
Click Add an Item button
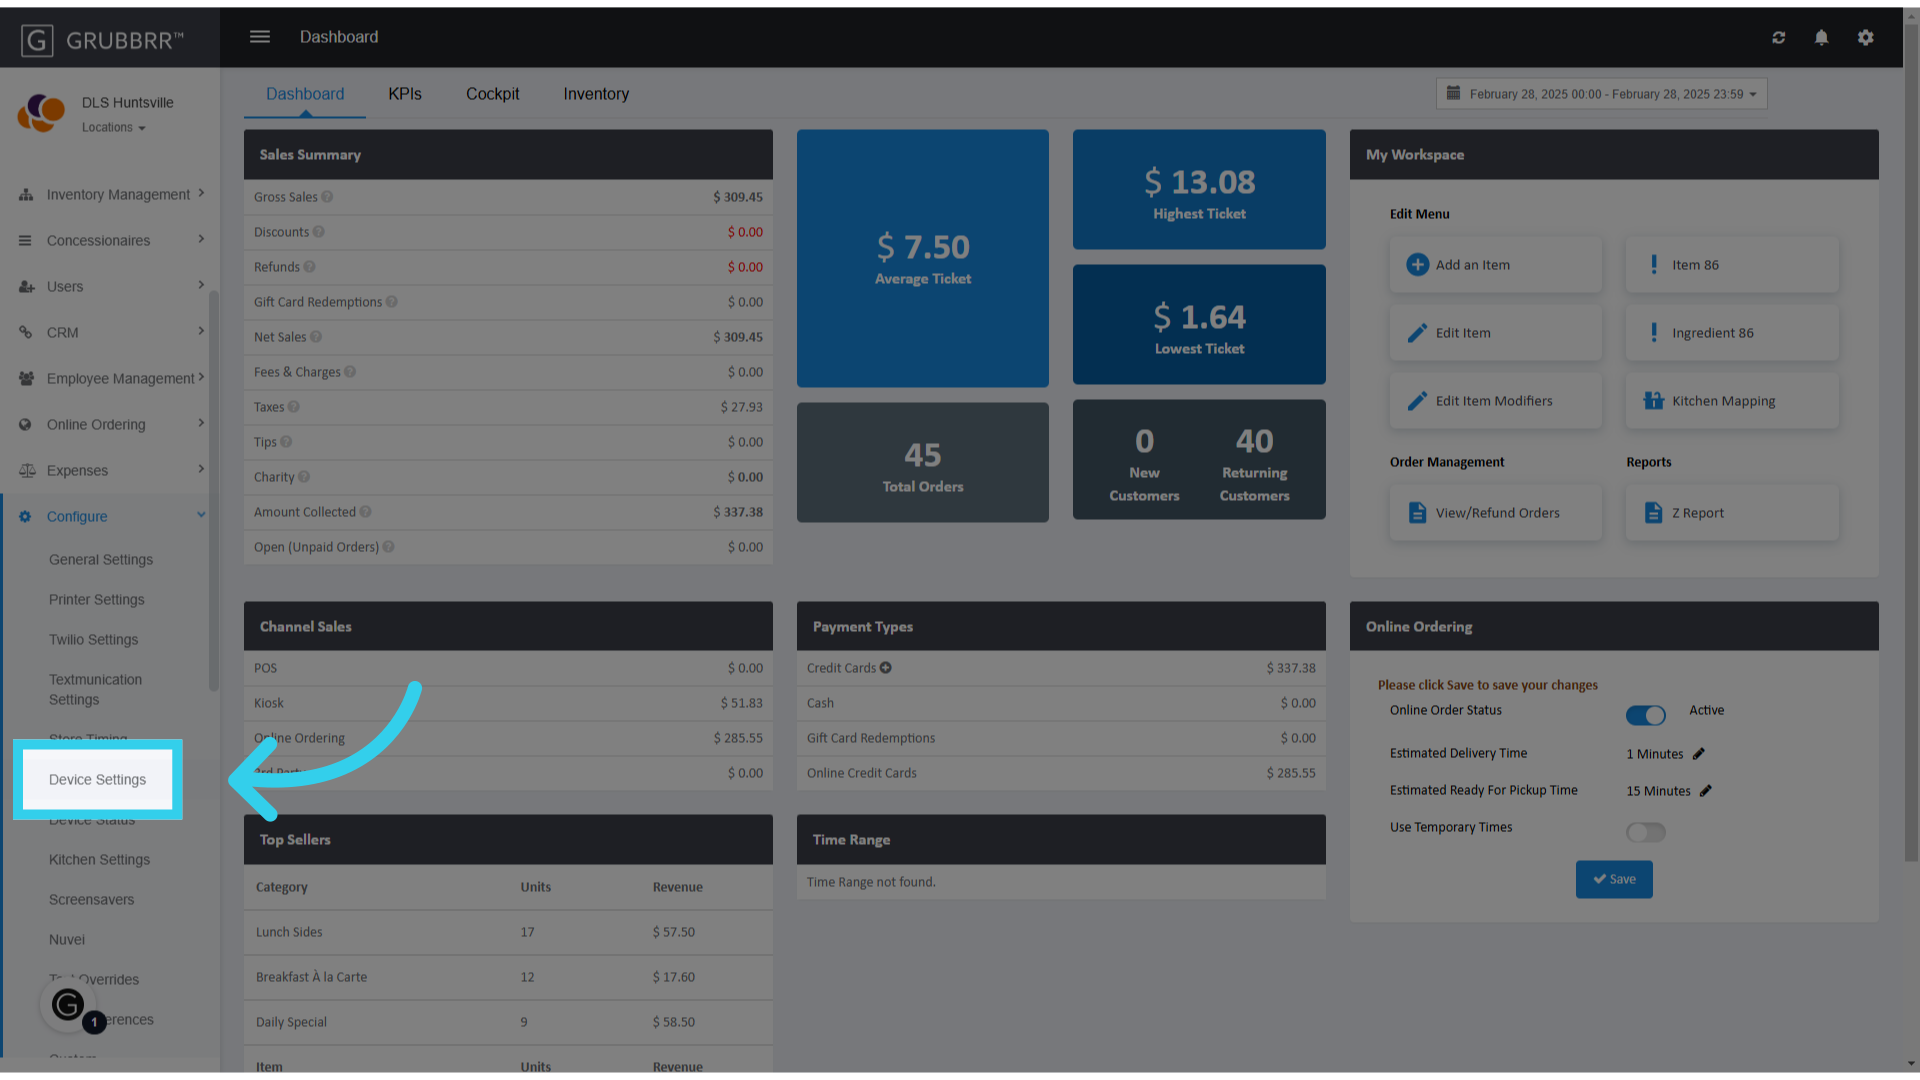click(1495, 265)
